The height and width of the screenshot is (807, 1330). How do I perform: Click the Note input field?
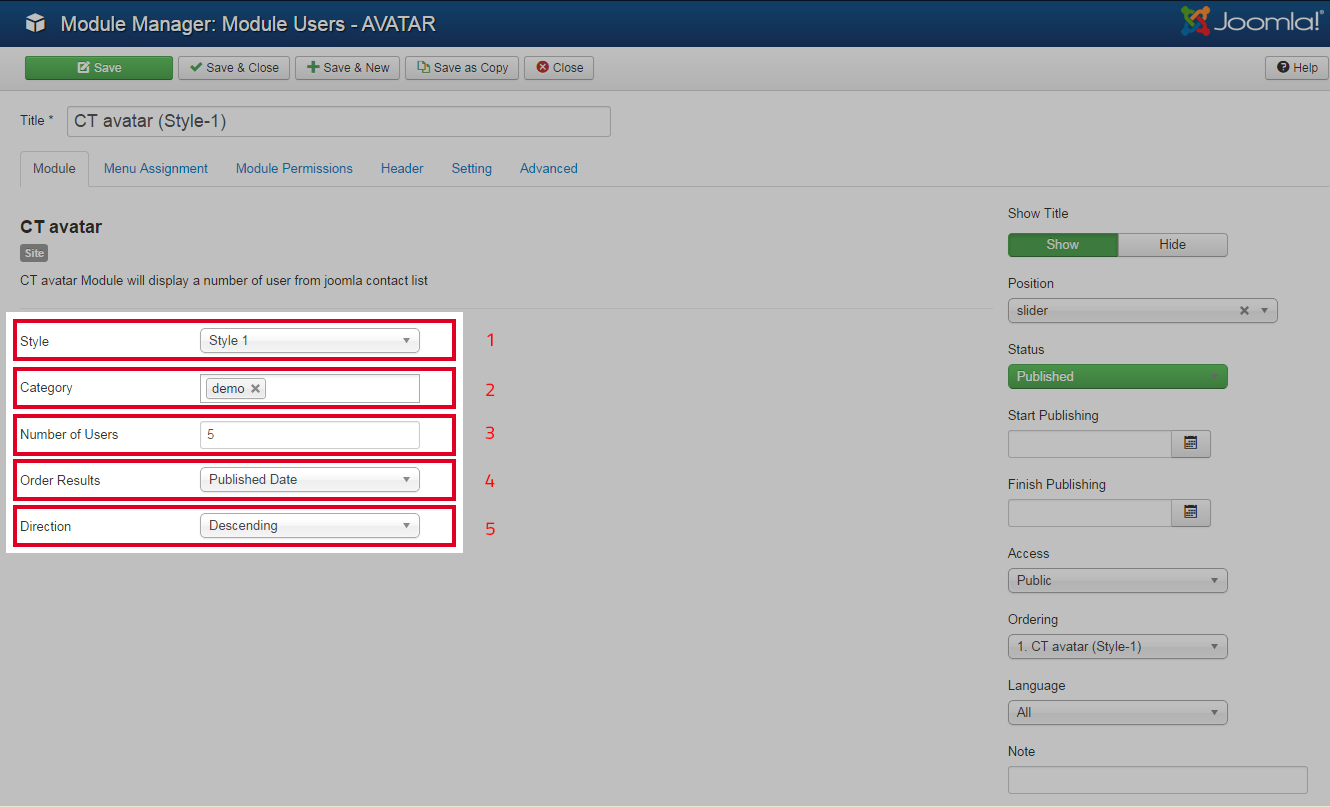[x=1158, y=780]
